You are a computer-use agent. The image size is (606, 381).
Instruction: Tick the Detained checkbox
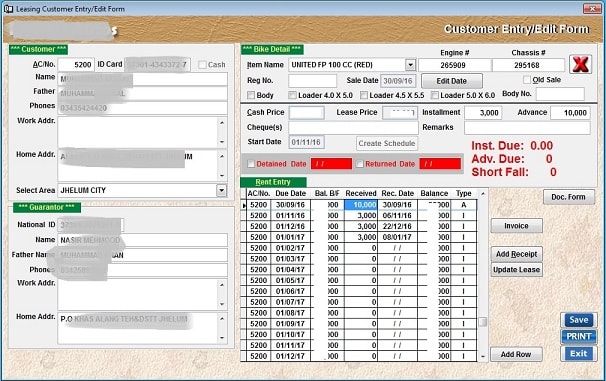coord(251,164)
